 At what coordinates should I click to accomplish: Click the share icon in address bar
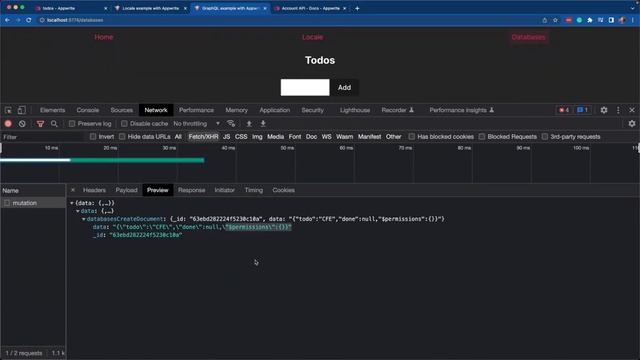click(544, 20)
